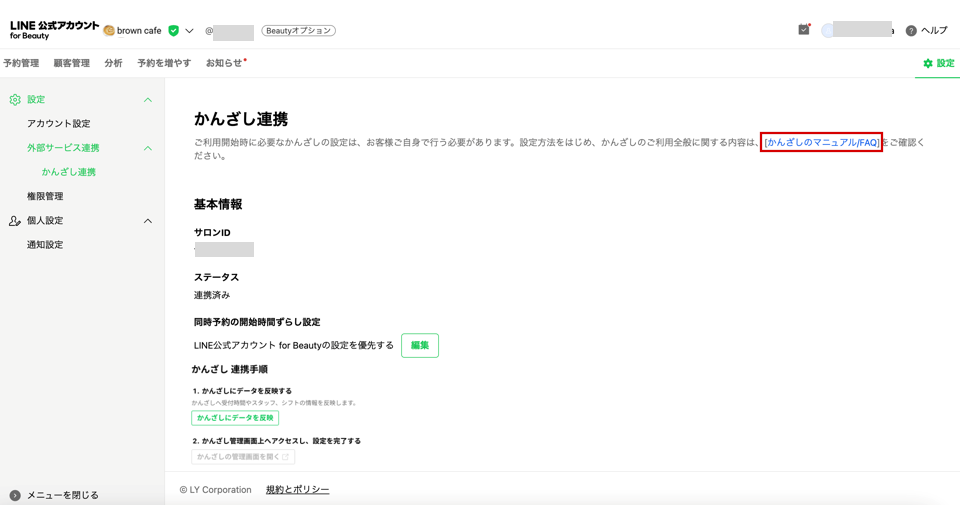Click the gear icon beside 設定 in sidebar
This screenshot has width=967, height=505.
(x=15, y=99)
